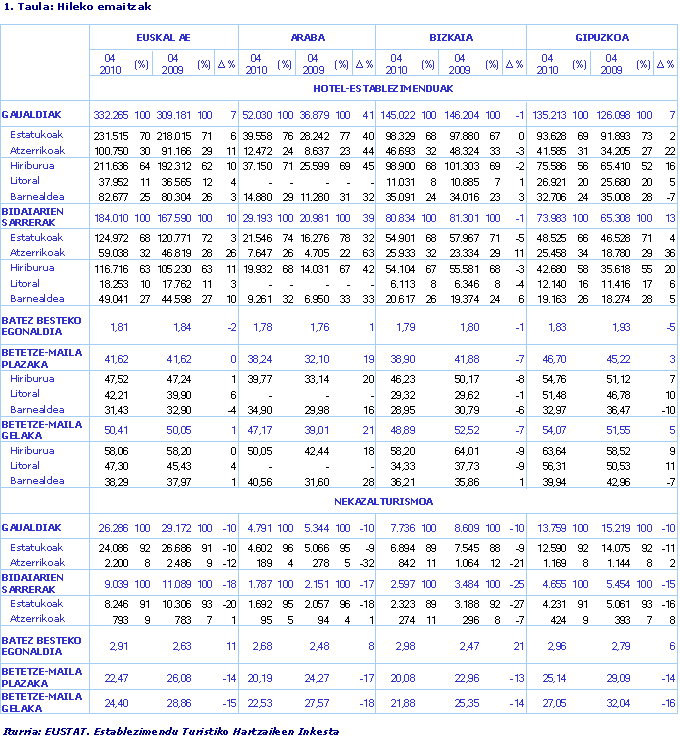Select the 1,81 average stay value
The image size is (680, 739).
[x=118, y=328]
